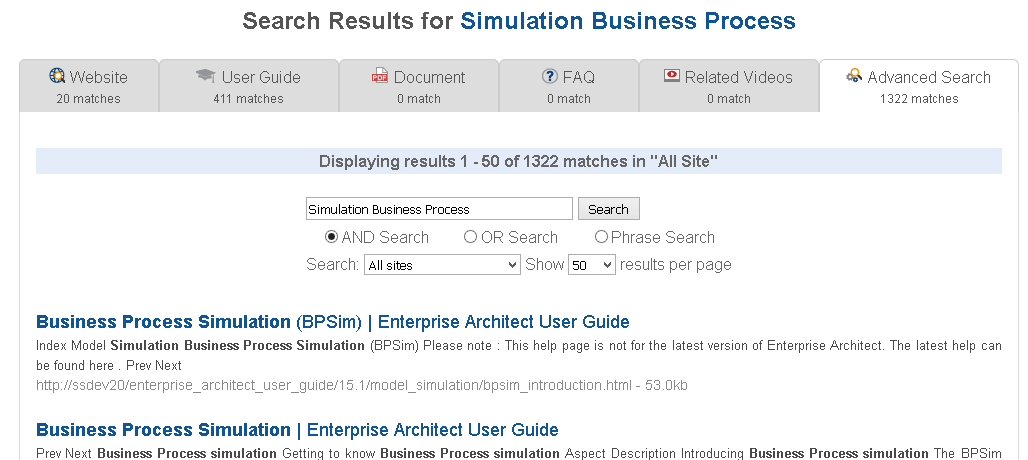This screenshot has width=1028, height=460.
Task: Click the search query text field
Action: coord(439,209)
